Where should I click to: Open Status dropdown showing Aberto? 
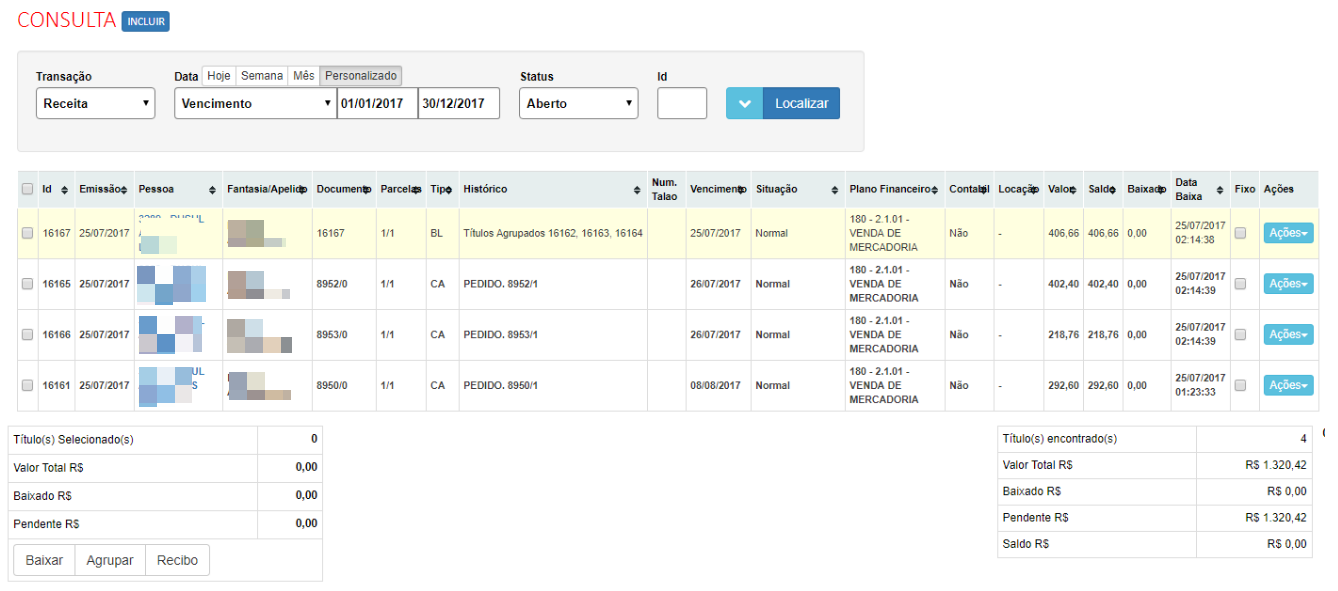[578, 103]
